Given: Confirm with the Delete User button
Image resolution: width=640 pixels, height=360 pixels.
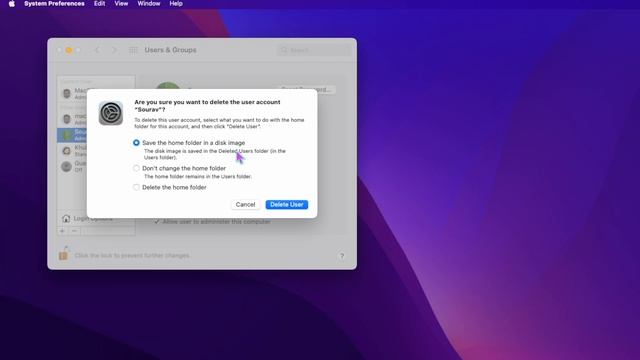Looking at the screenshot, I should (x=287, y=204).
